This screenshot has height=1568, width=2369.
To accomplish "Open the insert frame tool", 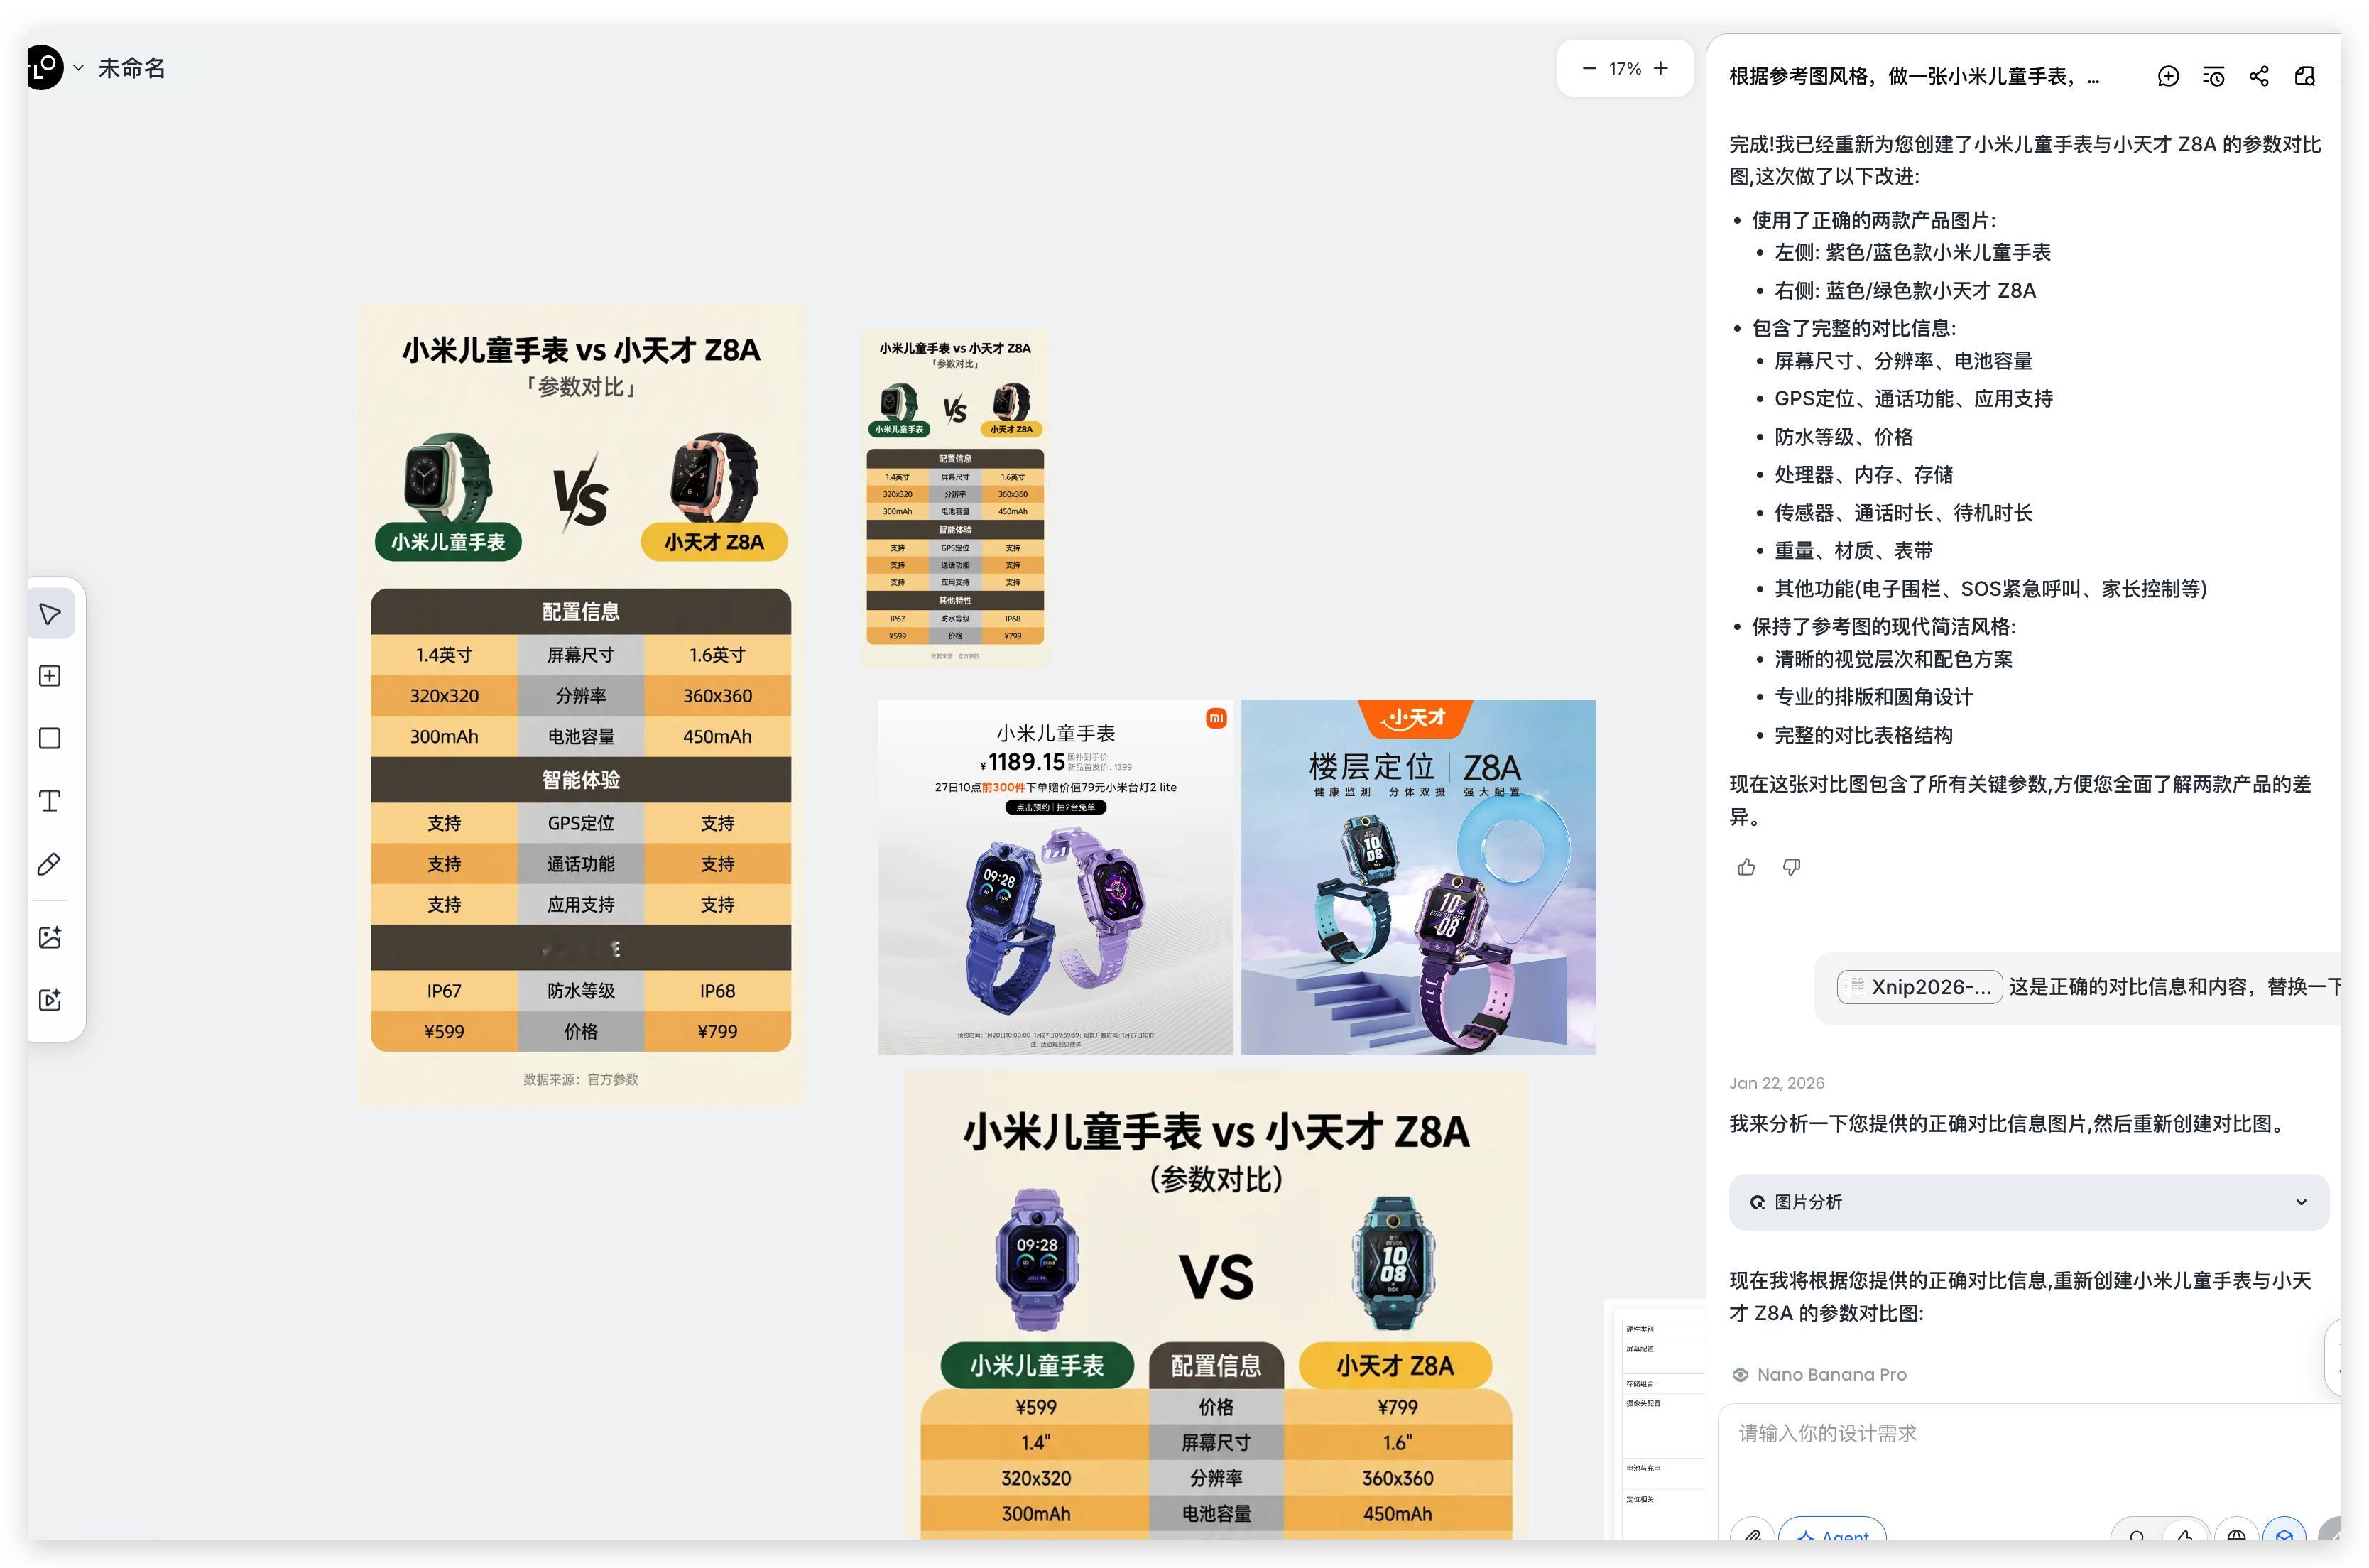I will [50, 675].
